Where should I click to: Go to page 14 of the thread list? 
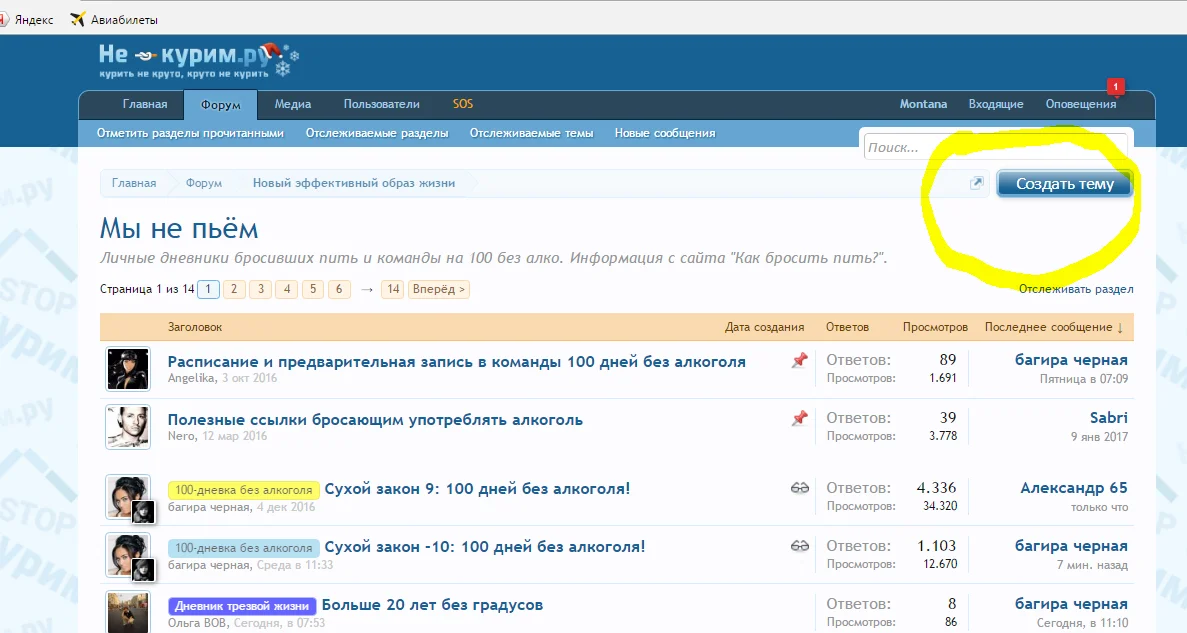click(x=393, y=289)
